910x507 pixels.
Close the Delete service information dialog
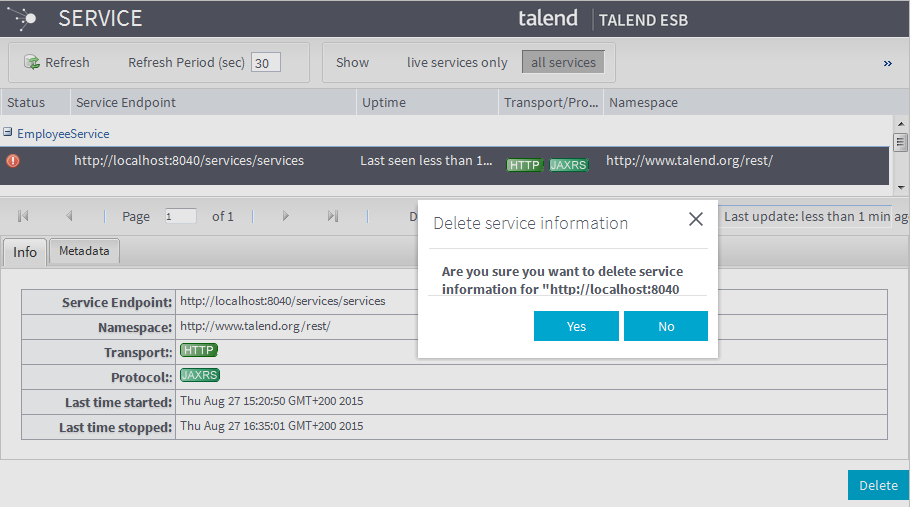(x=695, y=219)
